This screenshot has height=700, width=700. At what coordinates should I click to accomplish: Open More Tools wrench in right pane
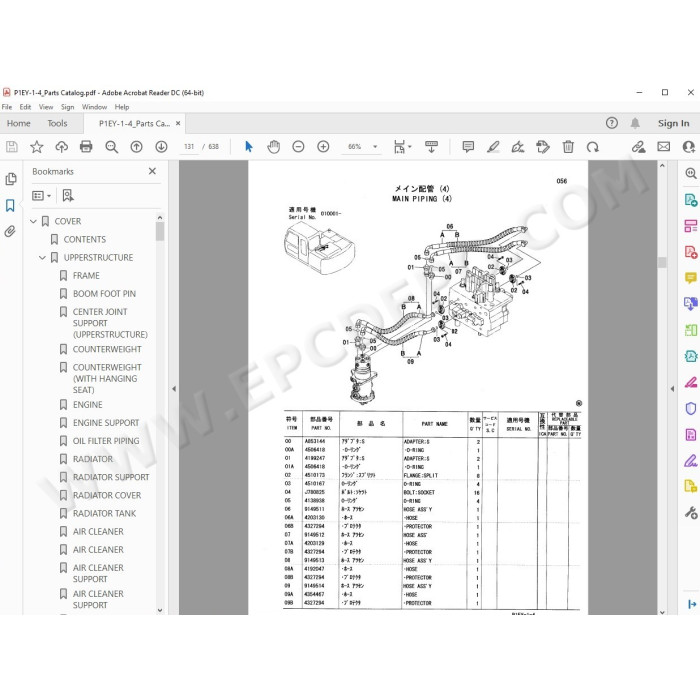[691, 513]
